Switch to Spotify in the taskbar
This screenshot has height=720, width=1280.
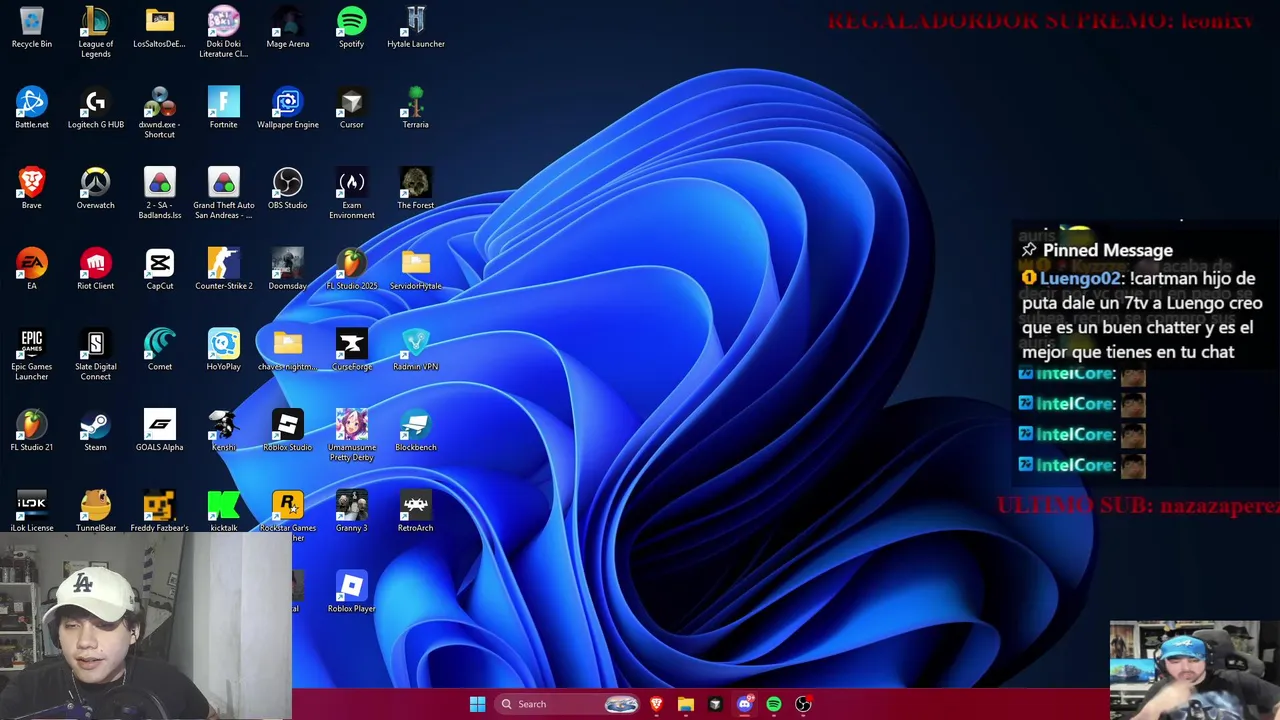[774, 704]
